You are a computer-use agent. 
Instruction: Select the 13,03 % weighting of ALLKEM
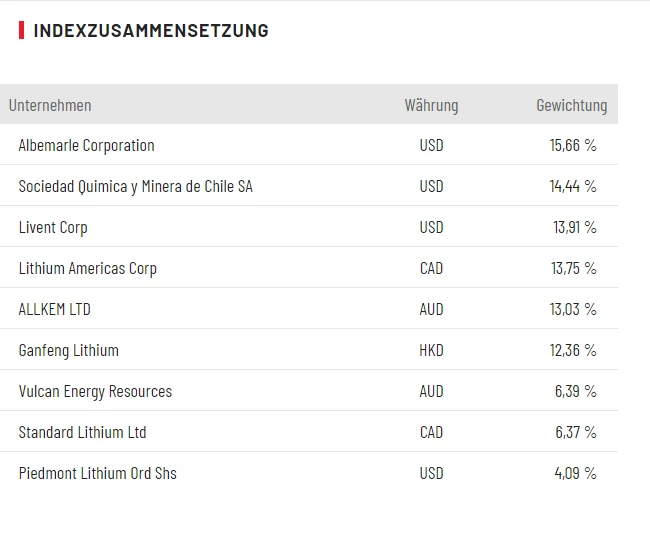pos(573,309)
